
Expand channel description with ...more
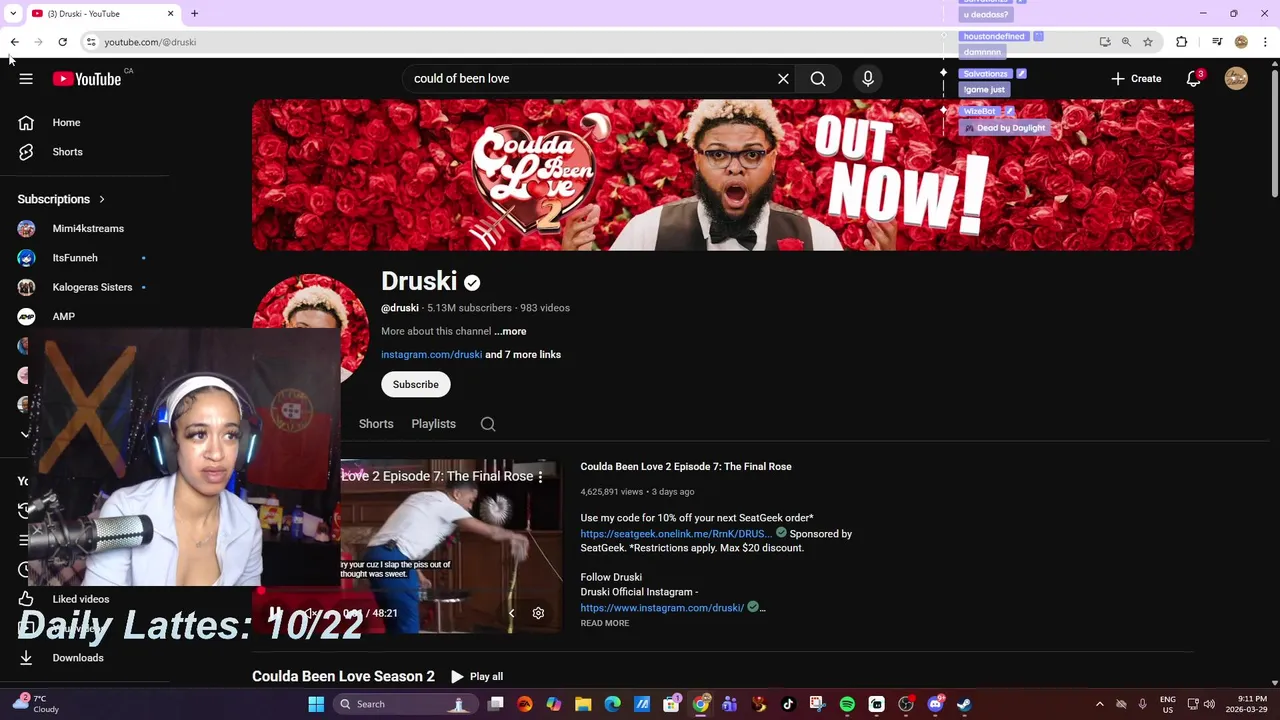(510, 331)
